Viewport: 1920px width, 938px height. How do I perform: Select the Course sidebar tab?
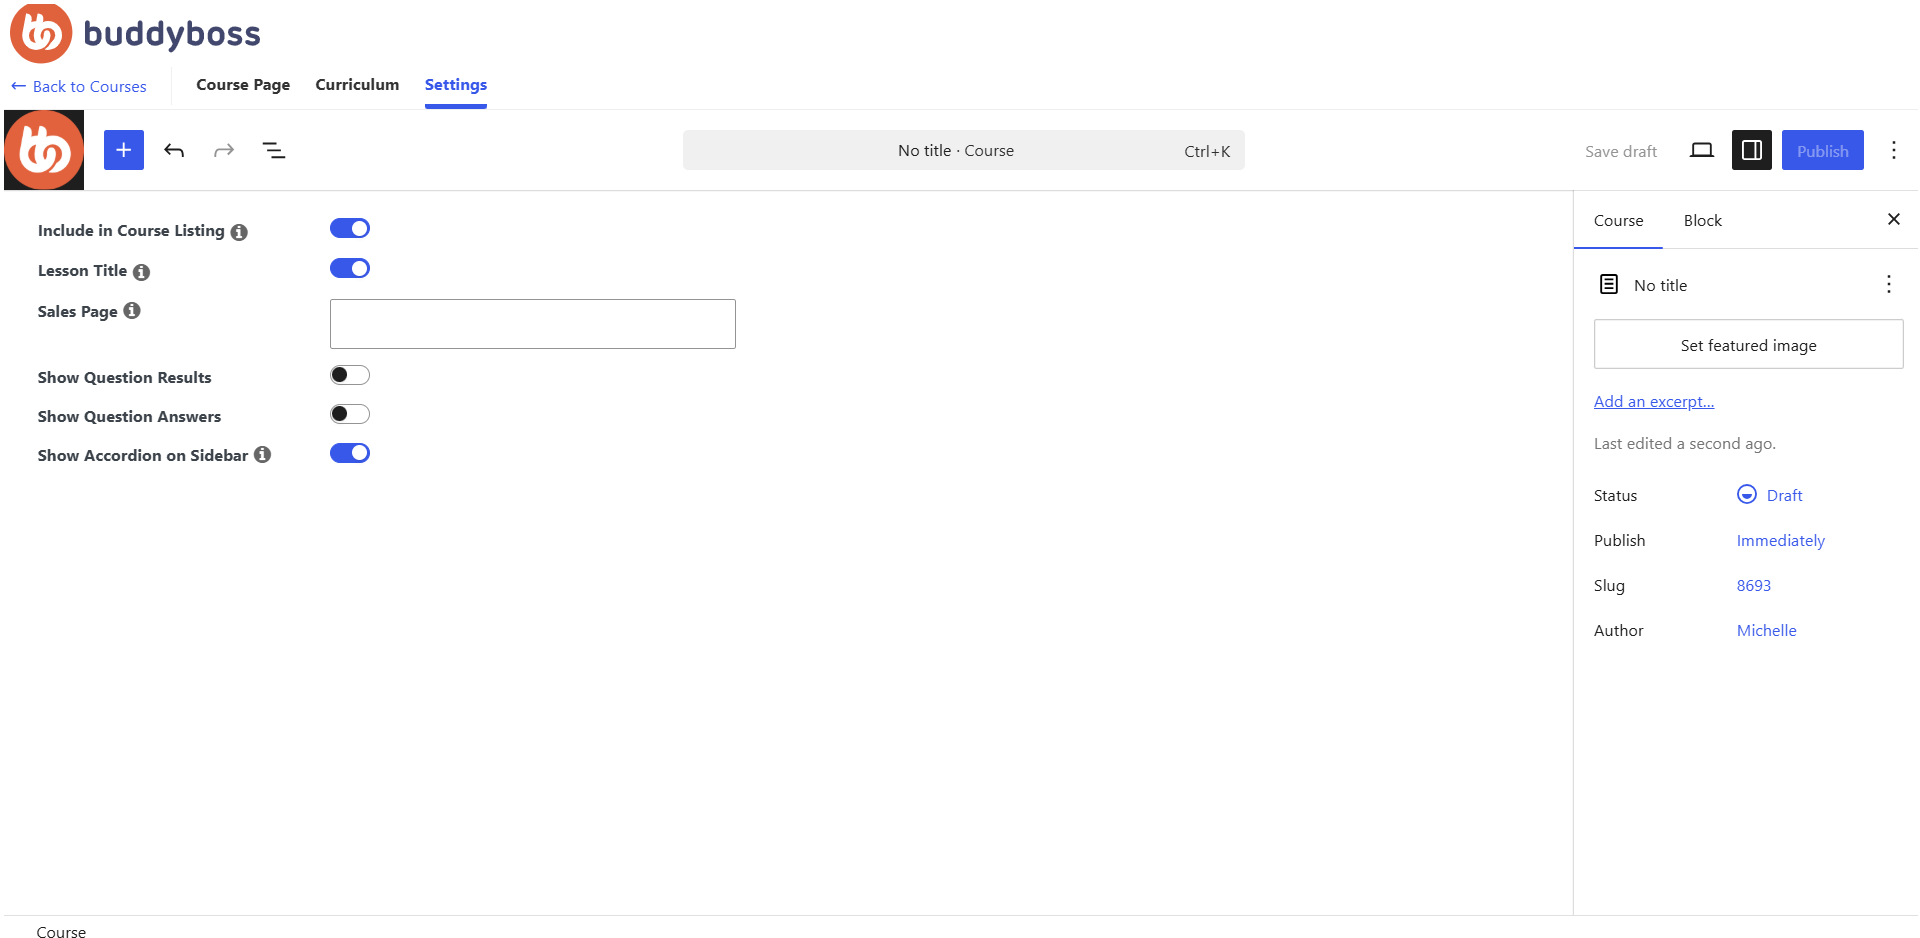click(1618, 220)
